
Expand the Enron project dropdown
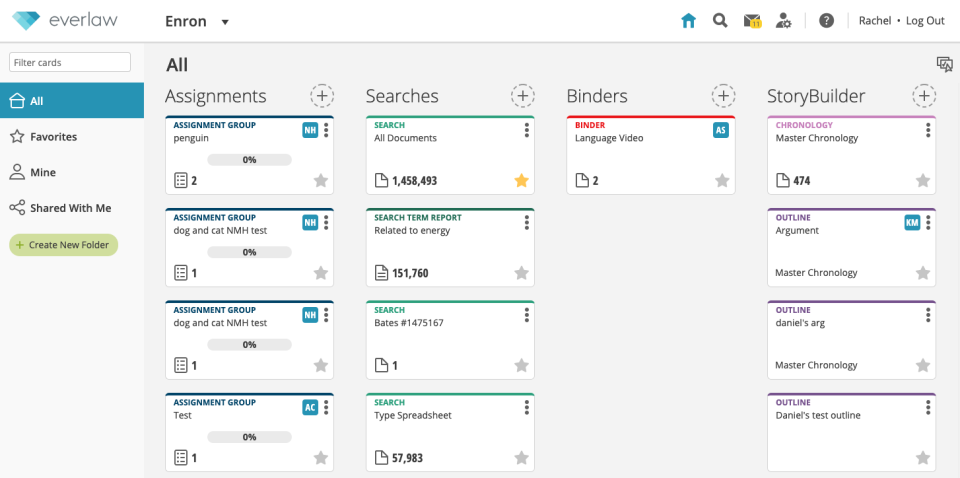pos(225,22)
